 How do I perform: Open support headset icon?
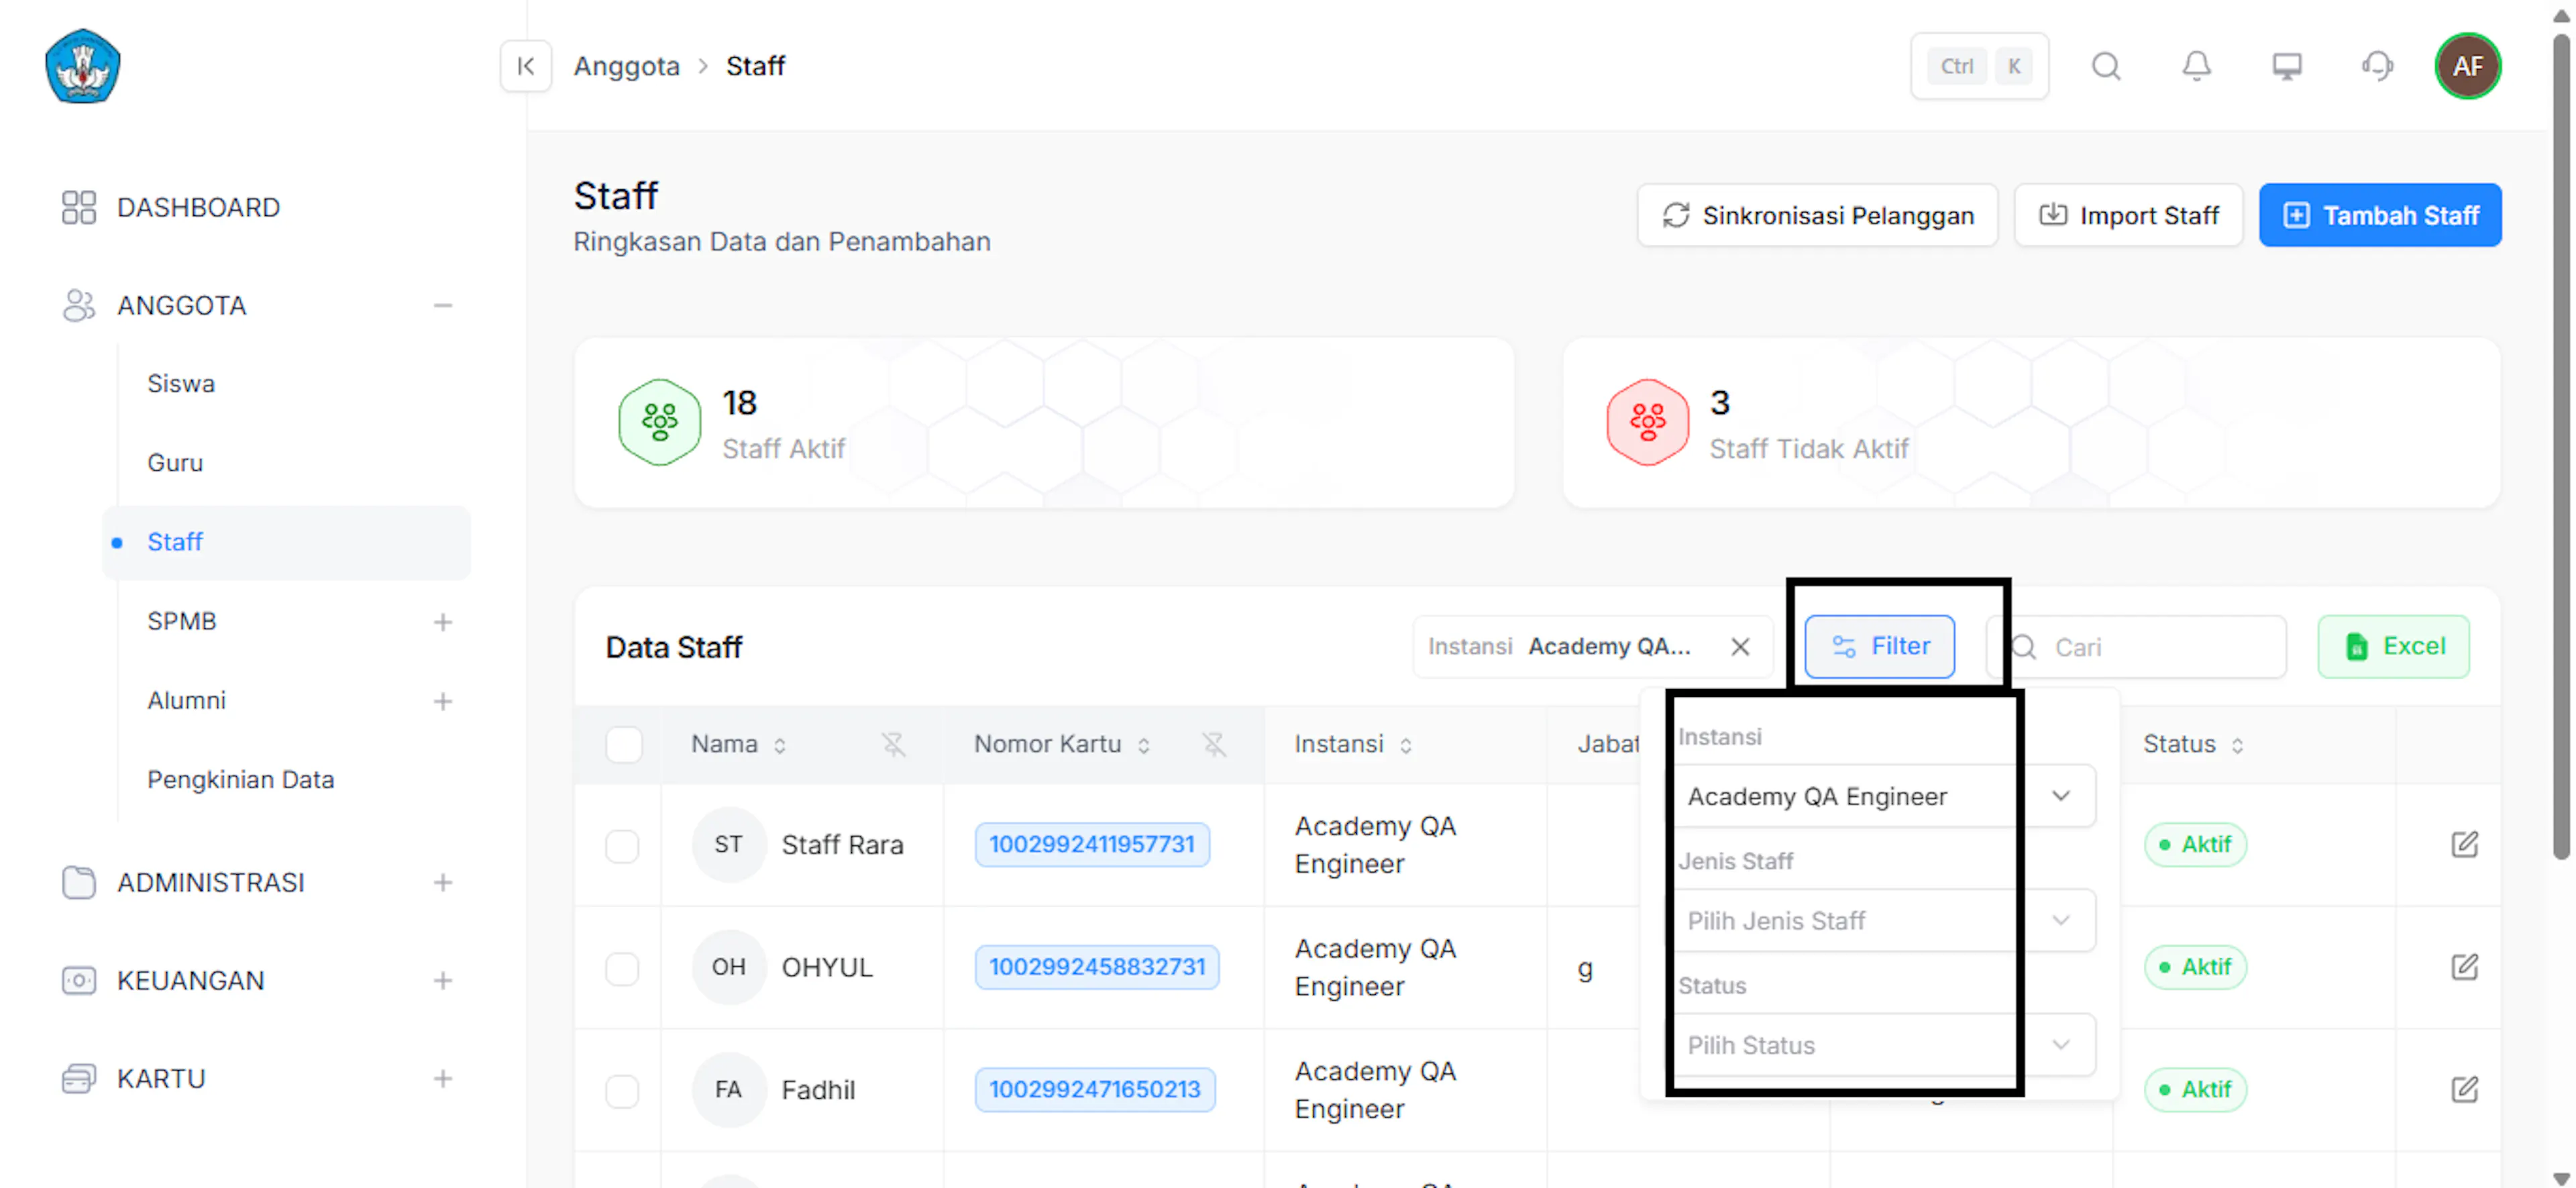point(2377,66)
